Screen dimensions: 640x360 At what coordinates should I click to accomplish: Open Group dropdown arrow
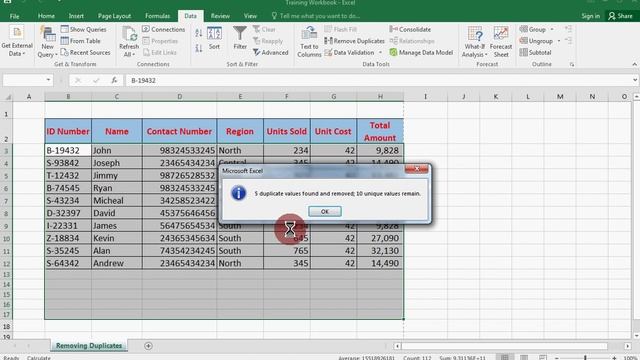click(552, 29)
